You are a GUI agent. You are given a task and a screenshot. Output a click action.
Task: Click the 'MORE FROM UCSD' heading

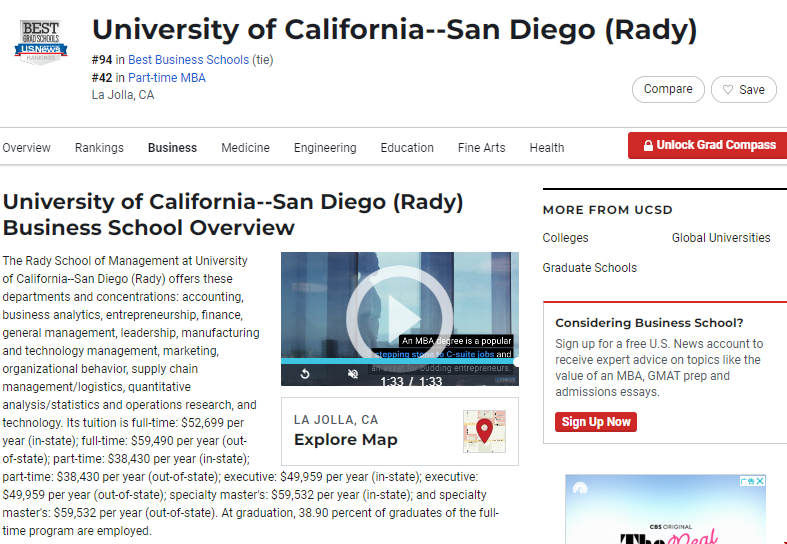coord(607,210)
